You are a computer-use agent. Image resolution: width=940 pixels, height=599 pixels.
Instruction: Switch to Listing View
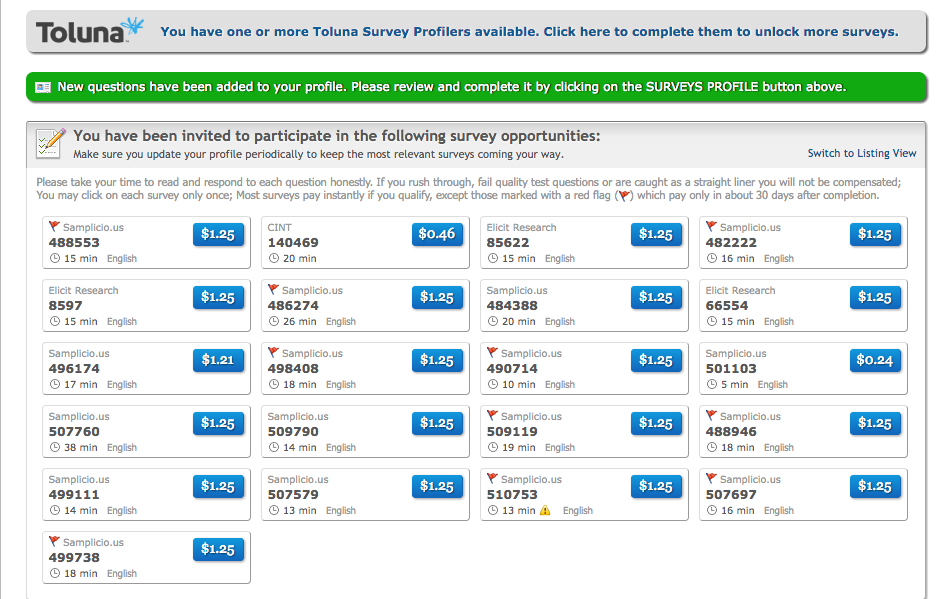861,153
